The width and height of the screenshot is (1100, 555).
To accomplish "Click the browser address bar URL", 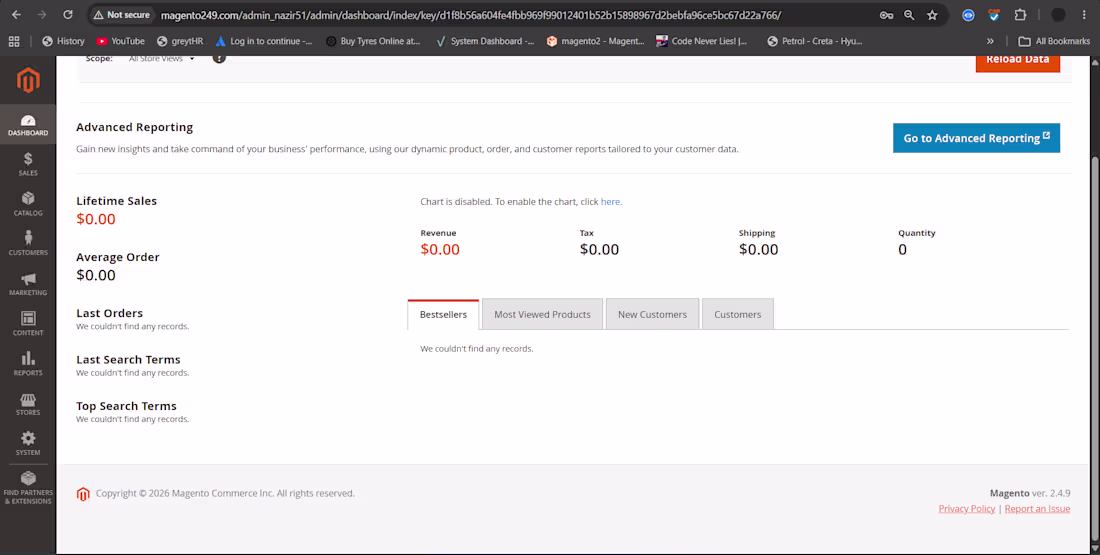I will [470, 15].
